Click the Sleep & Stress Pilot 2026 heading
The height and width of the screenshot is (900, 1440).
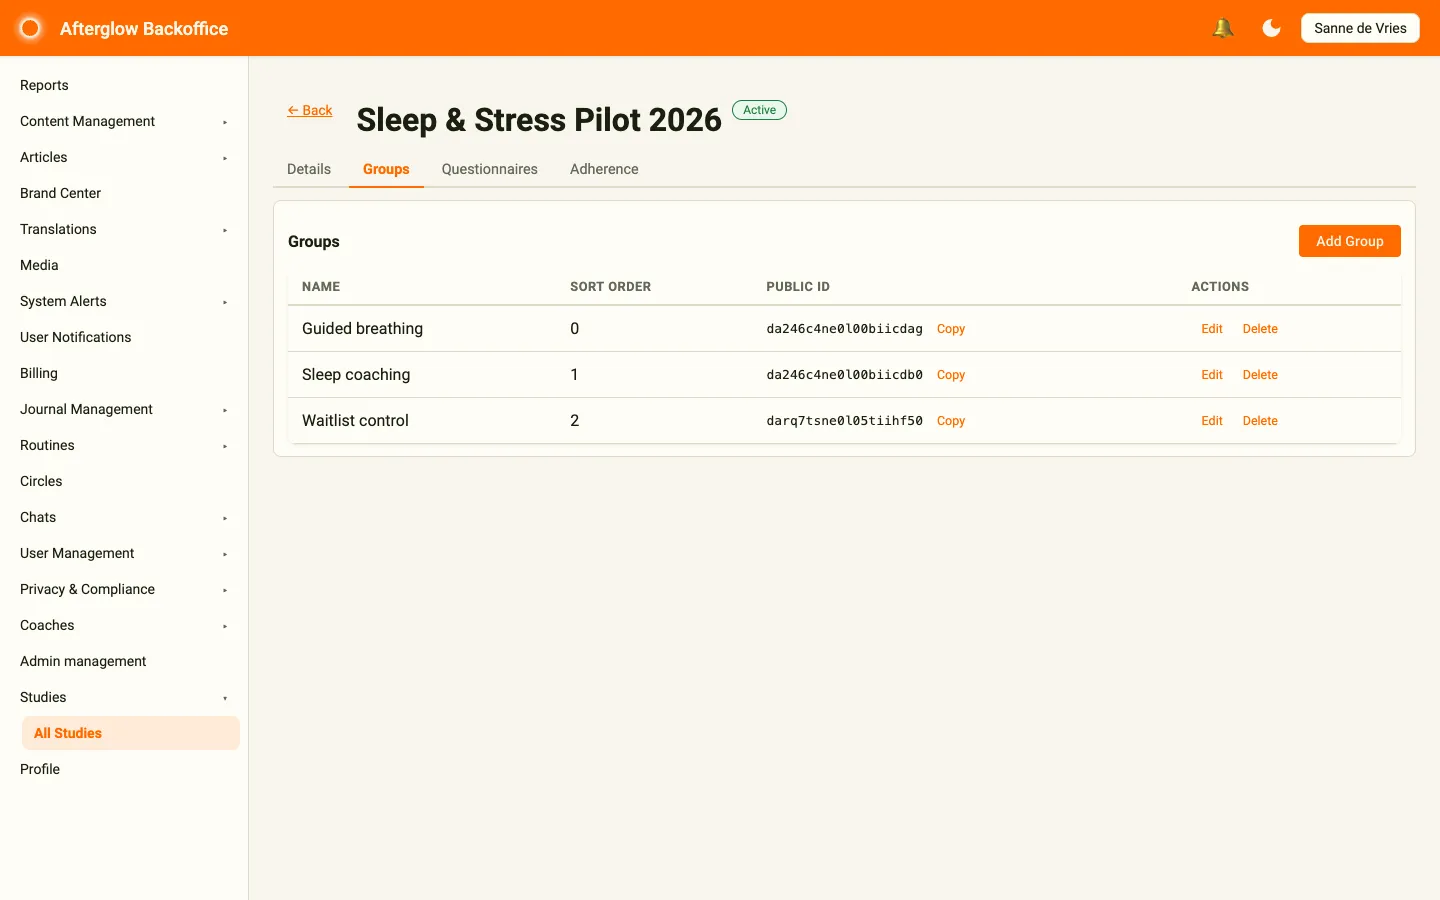coord(539,120)
